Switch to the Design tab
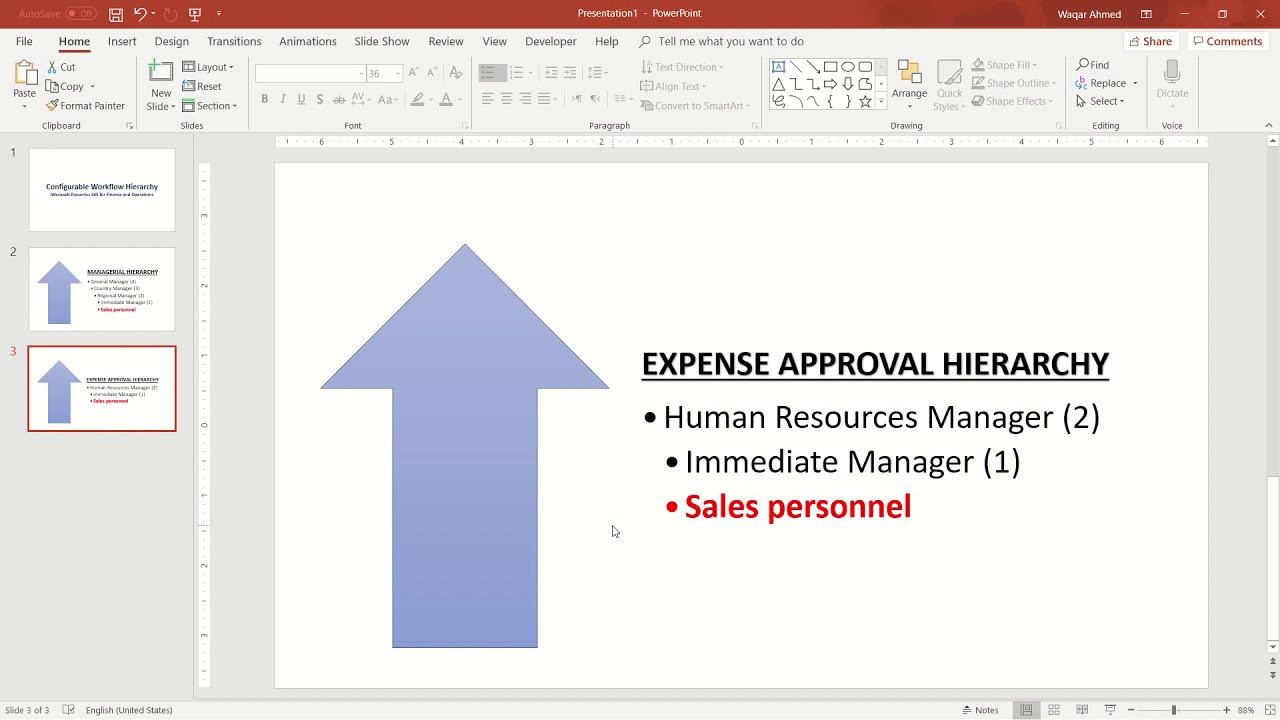 (171, 41)
